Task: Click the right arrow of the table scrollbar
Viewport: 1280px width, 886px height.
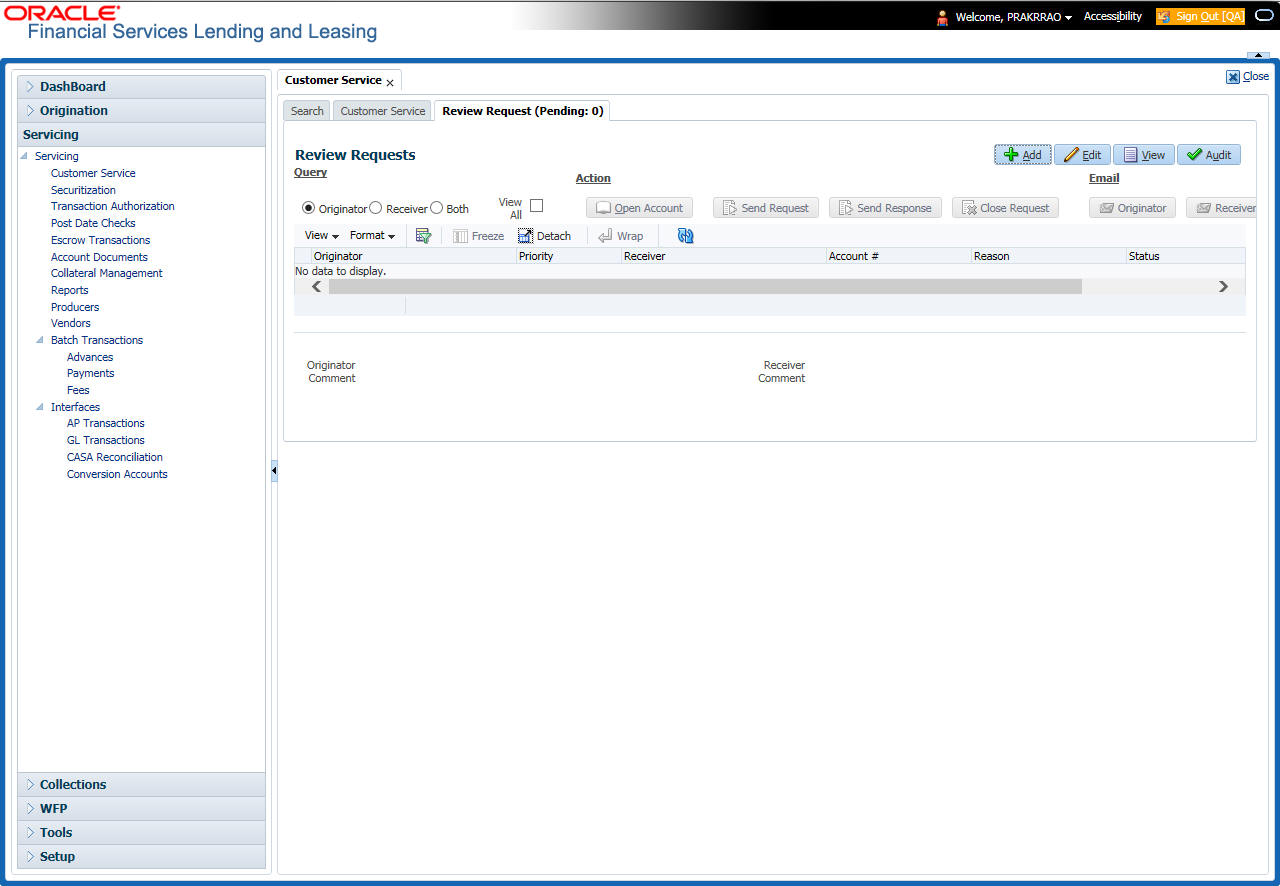Action: pyautogui.click(x=1223, y=287)
